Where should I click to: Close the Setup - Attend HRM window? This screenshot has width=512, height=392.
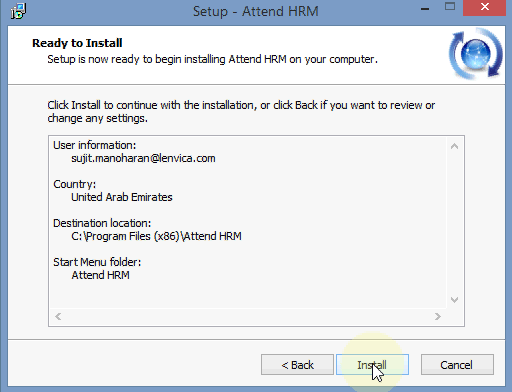pos(485,7)
